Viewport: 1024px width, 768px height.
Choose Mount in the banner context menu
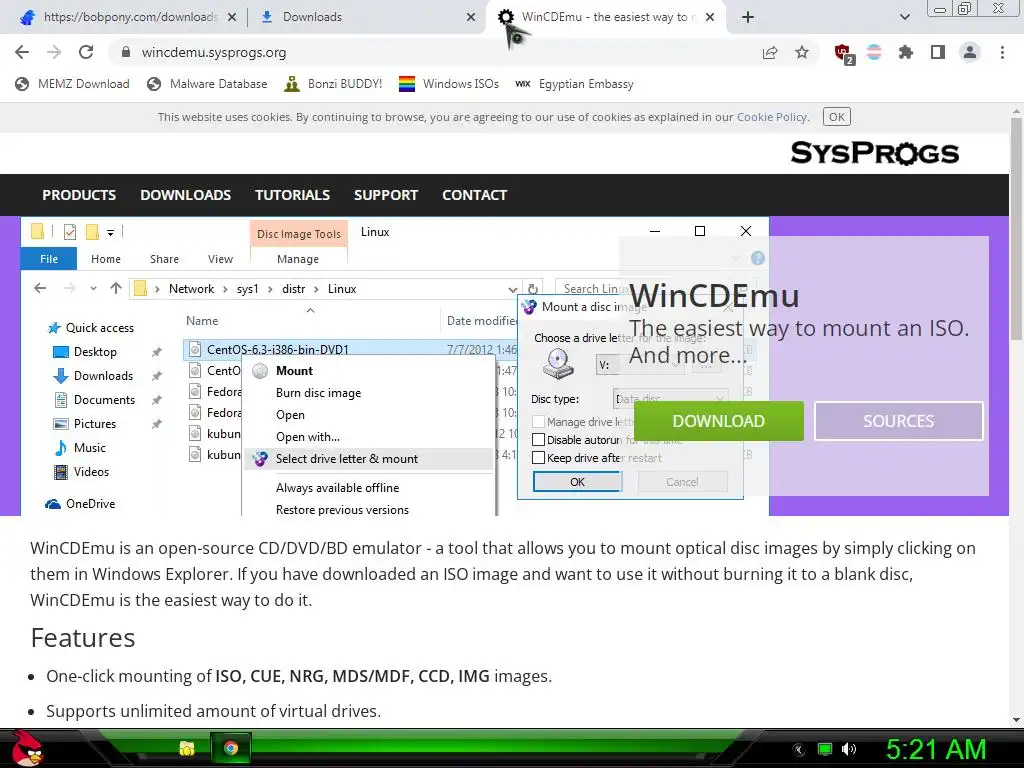[x=294, y=370]
